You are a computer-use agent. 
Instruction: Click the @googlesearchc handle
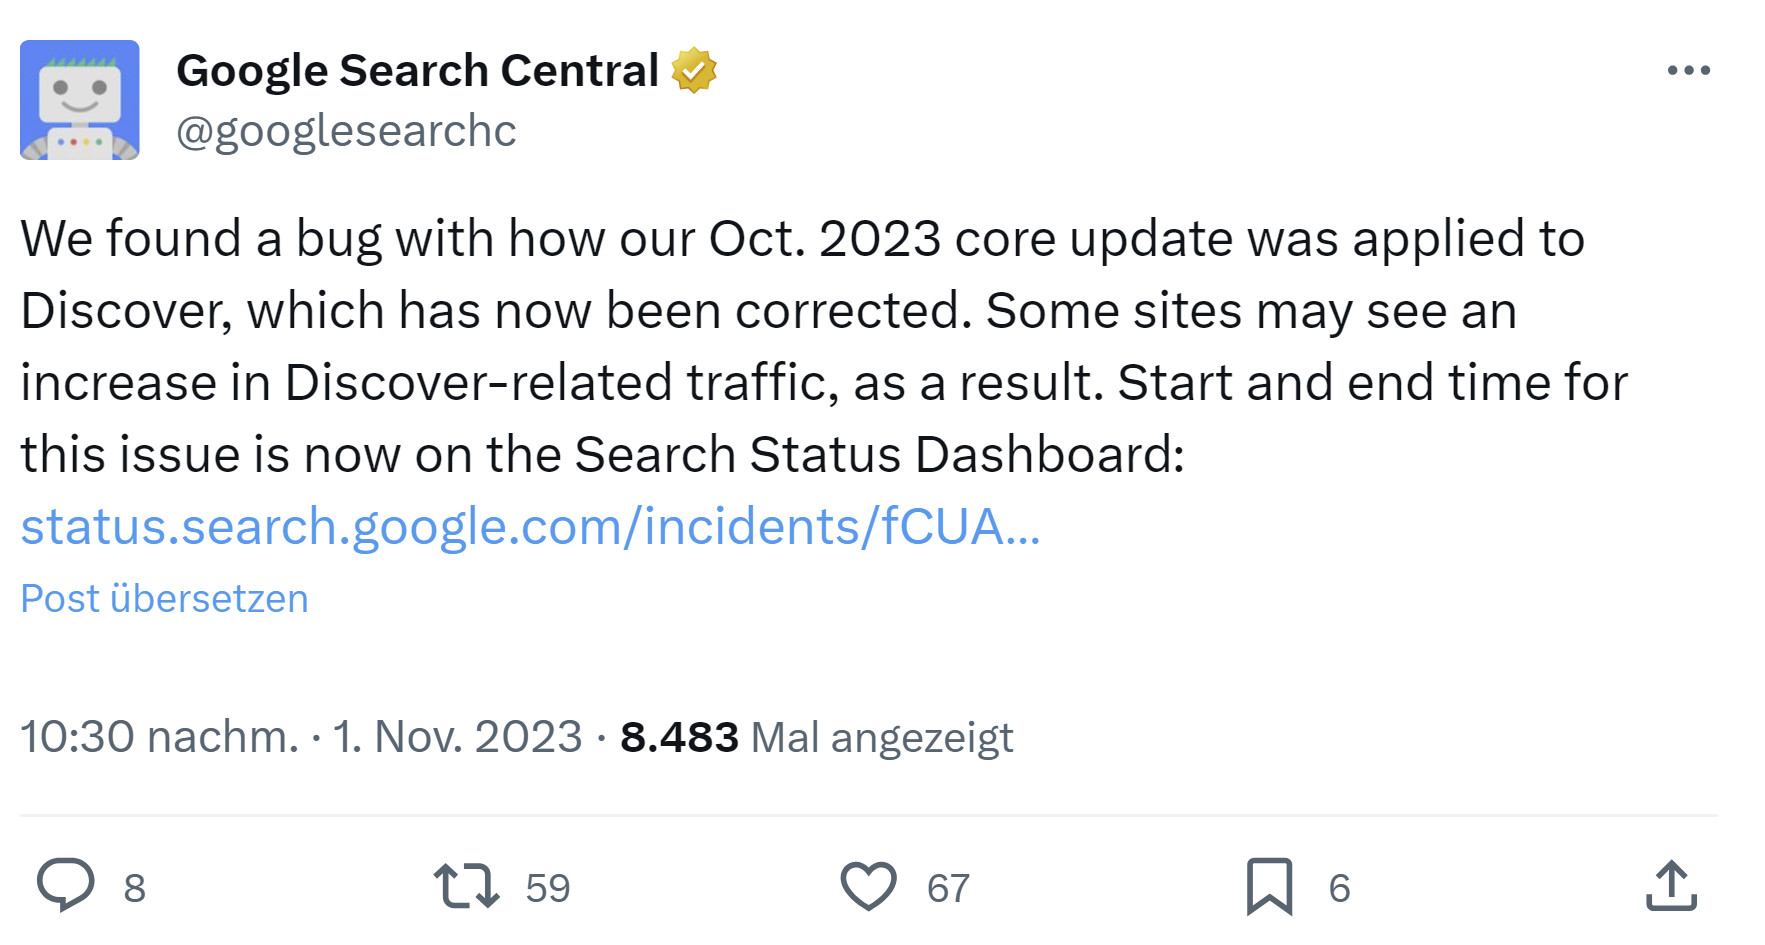346,130
